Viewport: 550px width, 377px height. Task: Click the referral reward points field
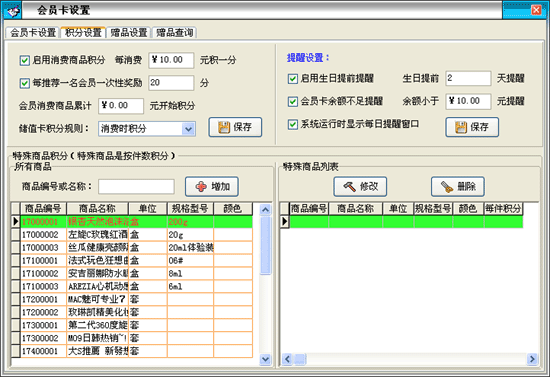click(x=171, y=83)
